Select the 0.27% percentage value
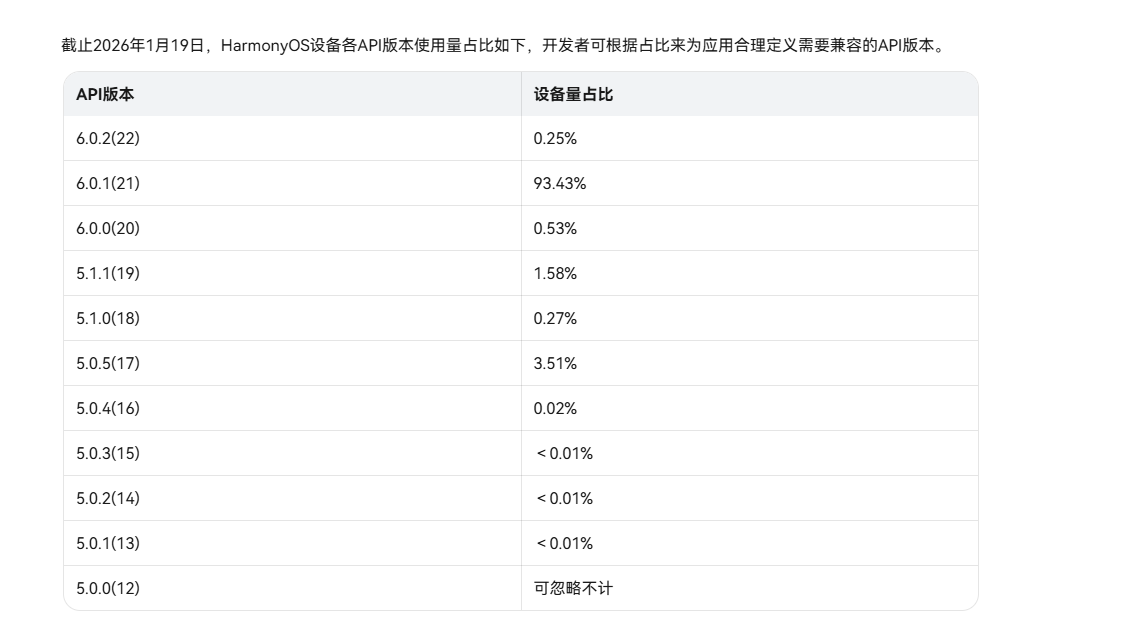1143x620 pixels. (555, 319)
